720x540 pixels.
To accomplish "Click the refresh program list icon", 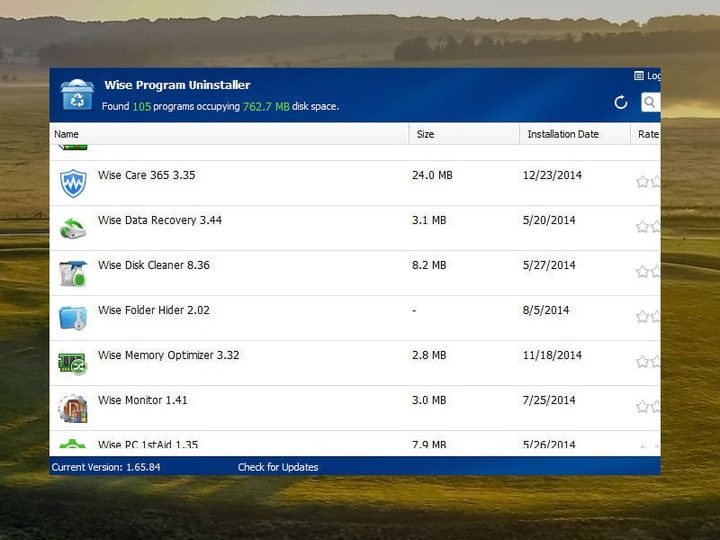I will tap(621, 102).
